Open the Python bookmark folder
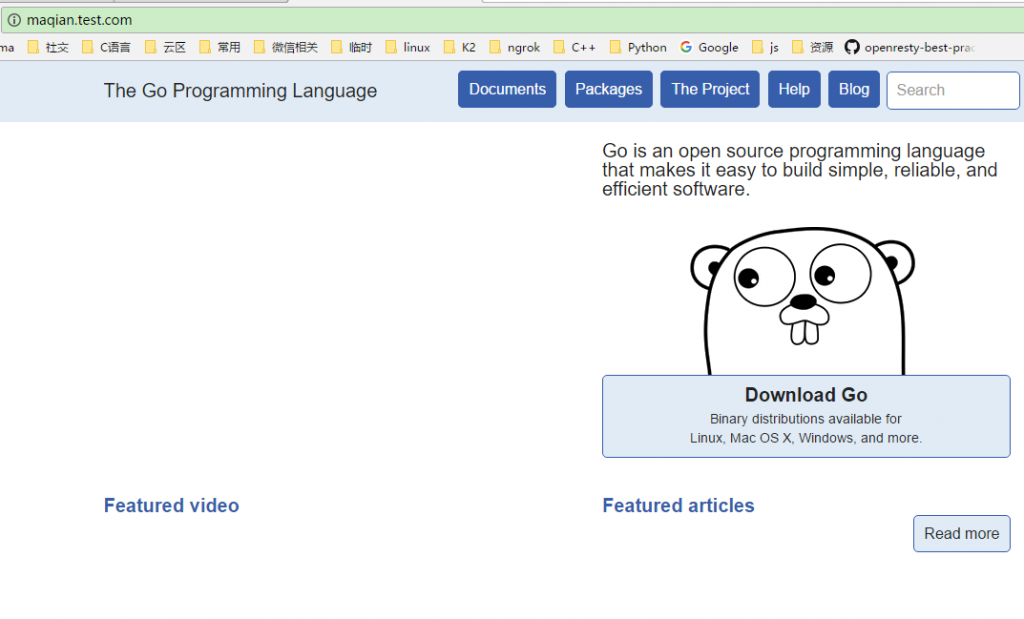Viewport: 1024px width, 619px height. [x=638, y=47]
